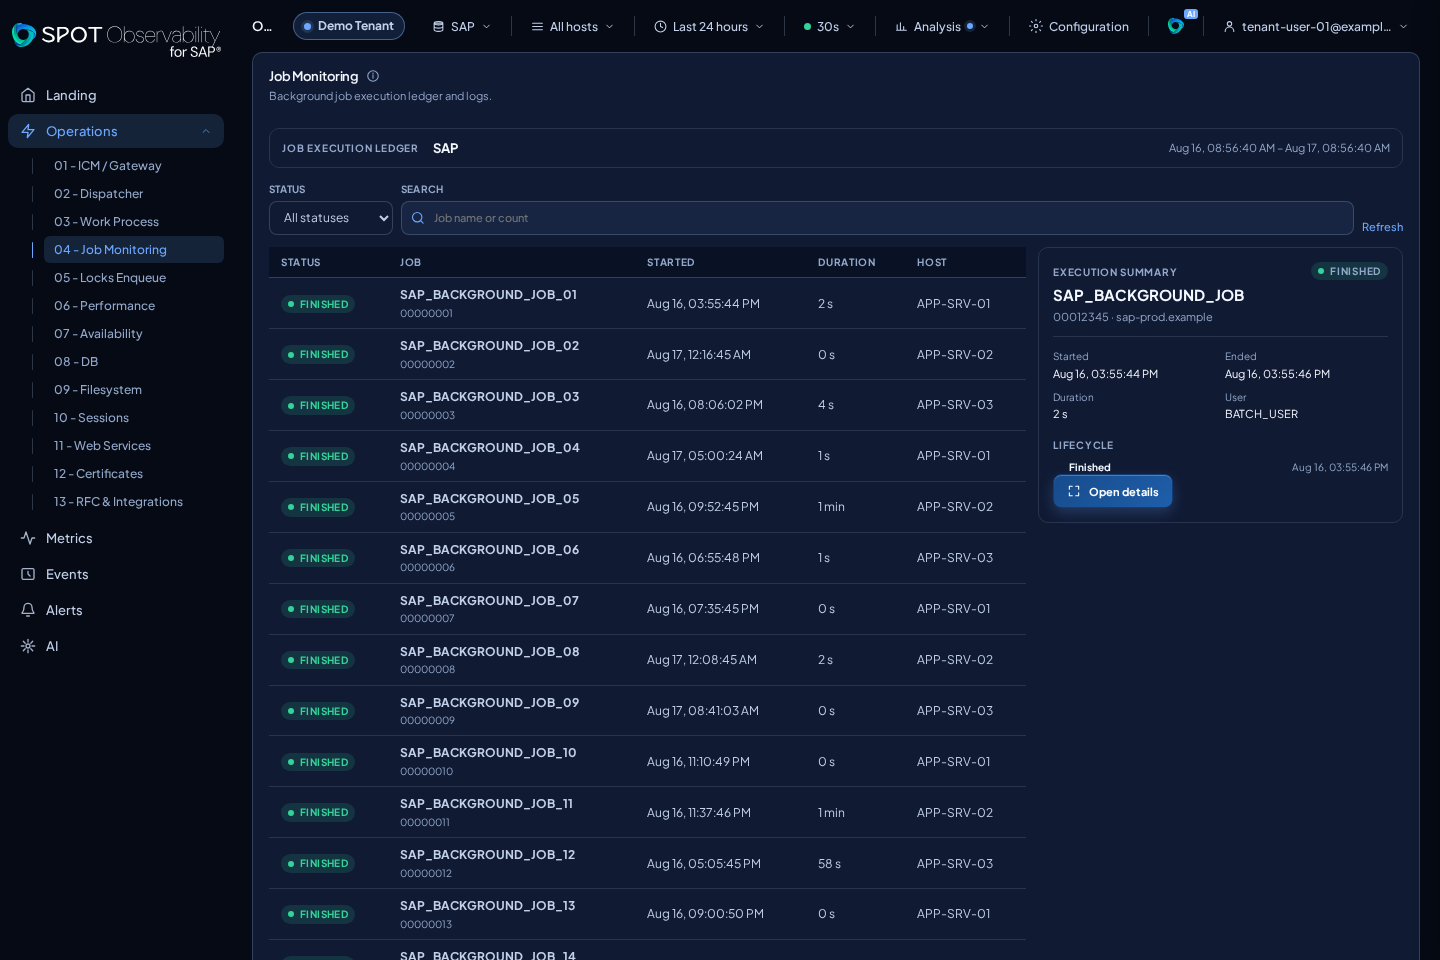Viewport: 1440px width, 960px height.
Task: Open the SAP system dropdown
Action: pos(462,26)
